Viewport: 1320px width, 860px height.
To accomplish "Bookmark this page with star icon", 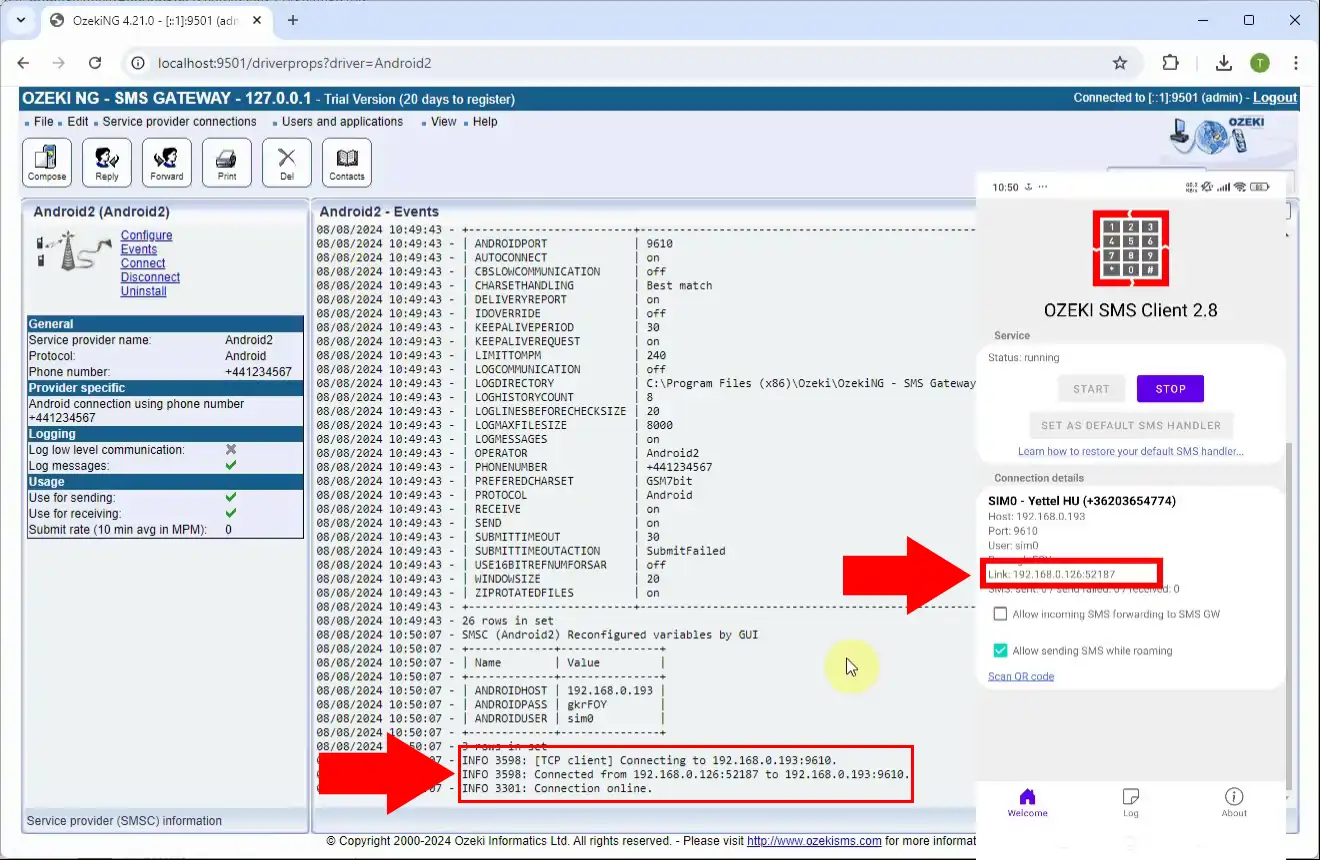I will coord(1120,63).
